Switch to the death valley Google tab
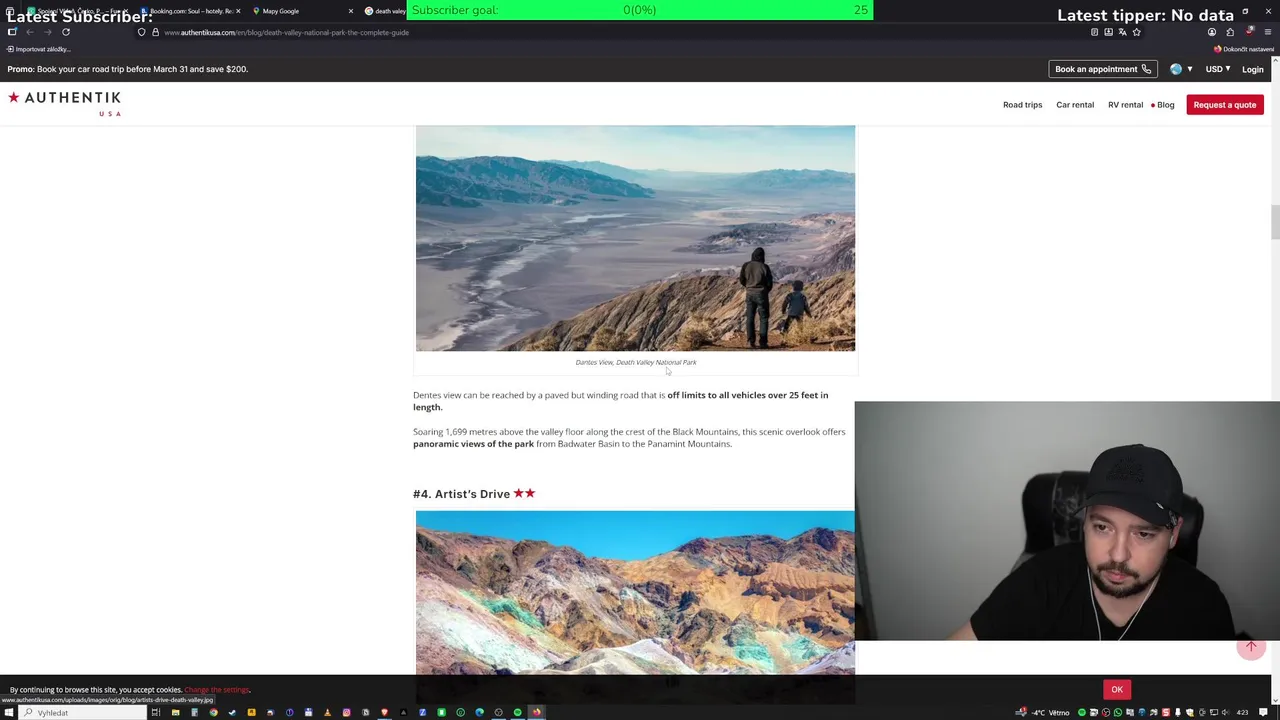Image resolution: width=1280 pixels, height=720 pixels. [x=385, y=11]
